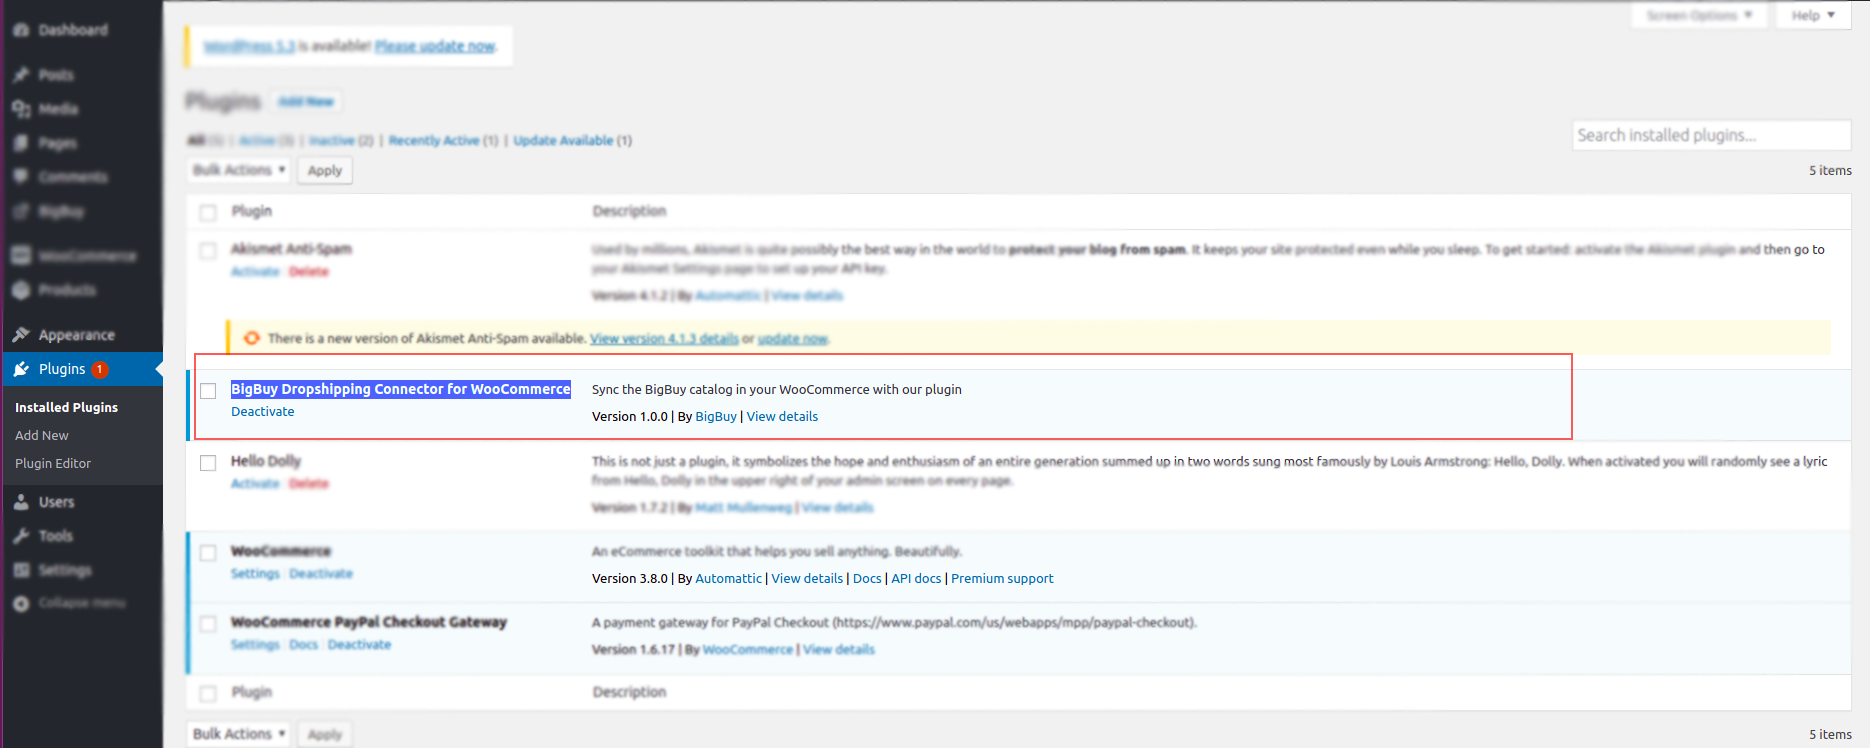Open the top Bulk Actions dropdown

(x=239, y=170)
